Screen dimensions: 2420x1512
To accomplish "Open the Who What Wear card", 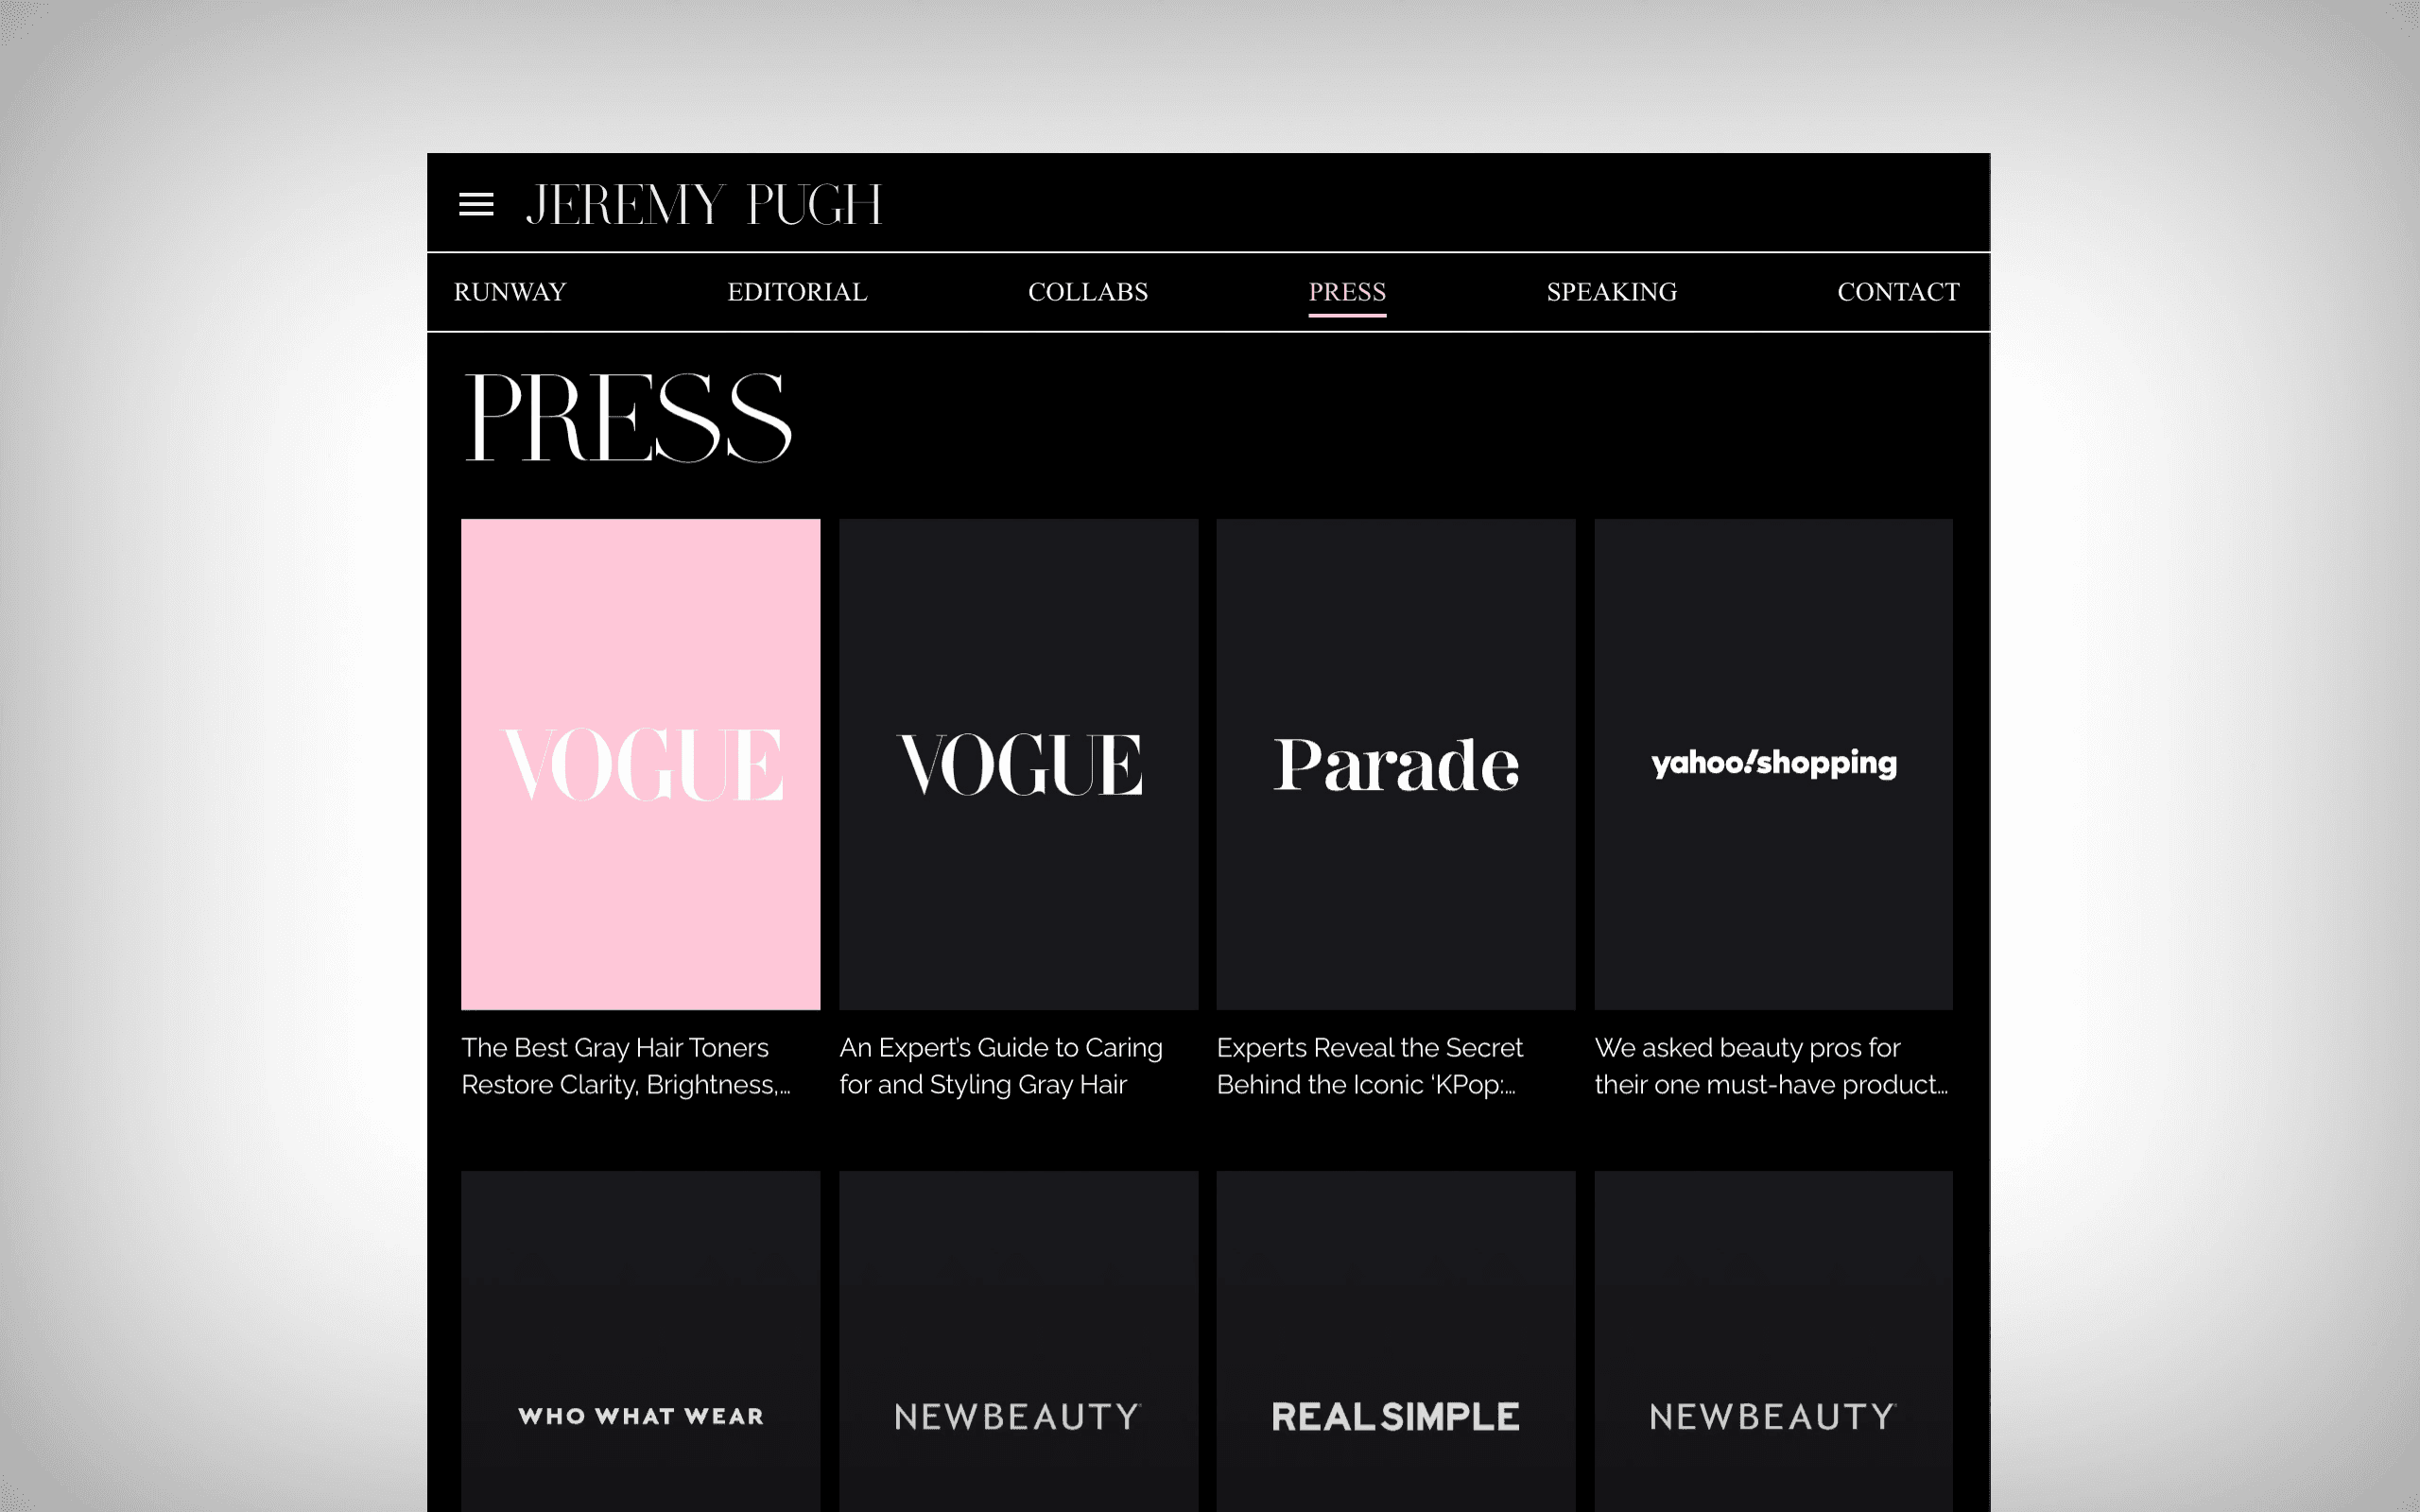I will point(640,1400).
